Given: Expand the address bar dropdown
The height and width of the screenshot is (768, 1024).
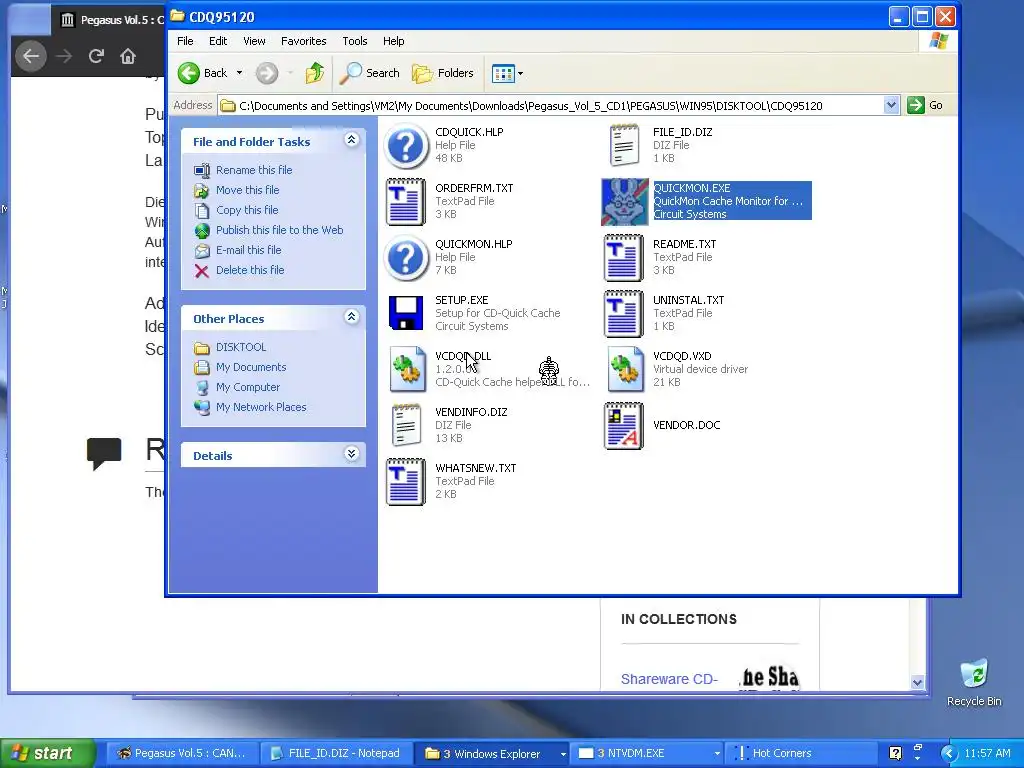Looking at the screenshot, I should [x=891, y=105].
